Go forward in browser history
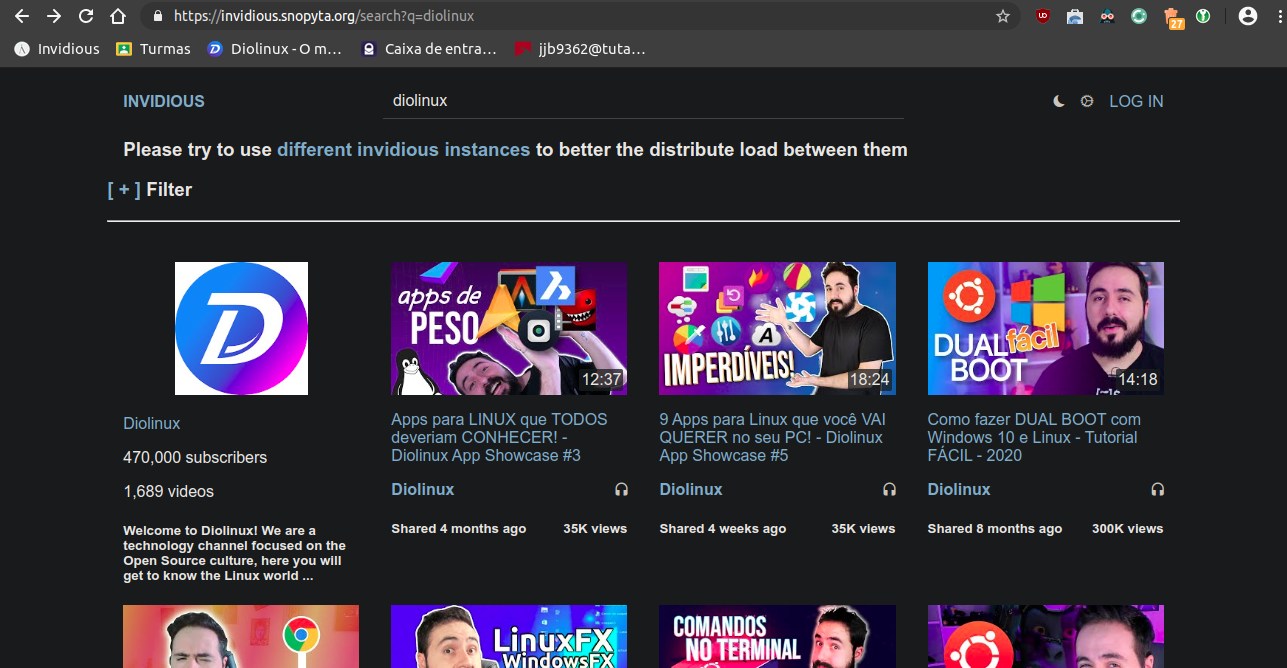 pos(54,16)
